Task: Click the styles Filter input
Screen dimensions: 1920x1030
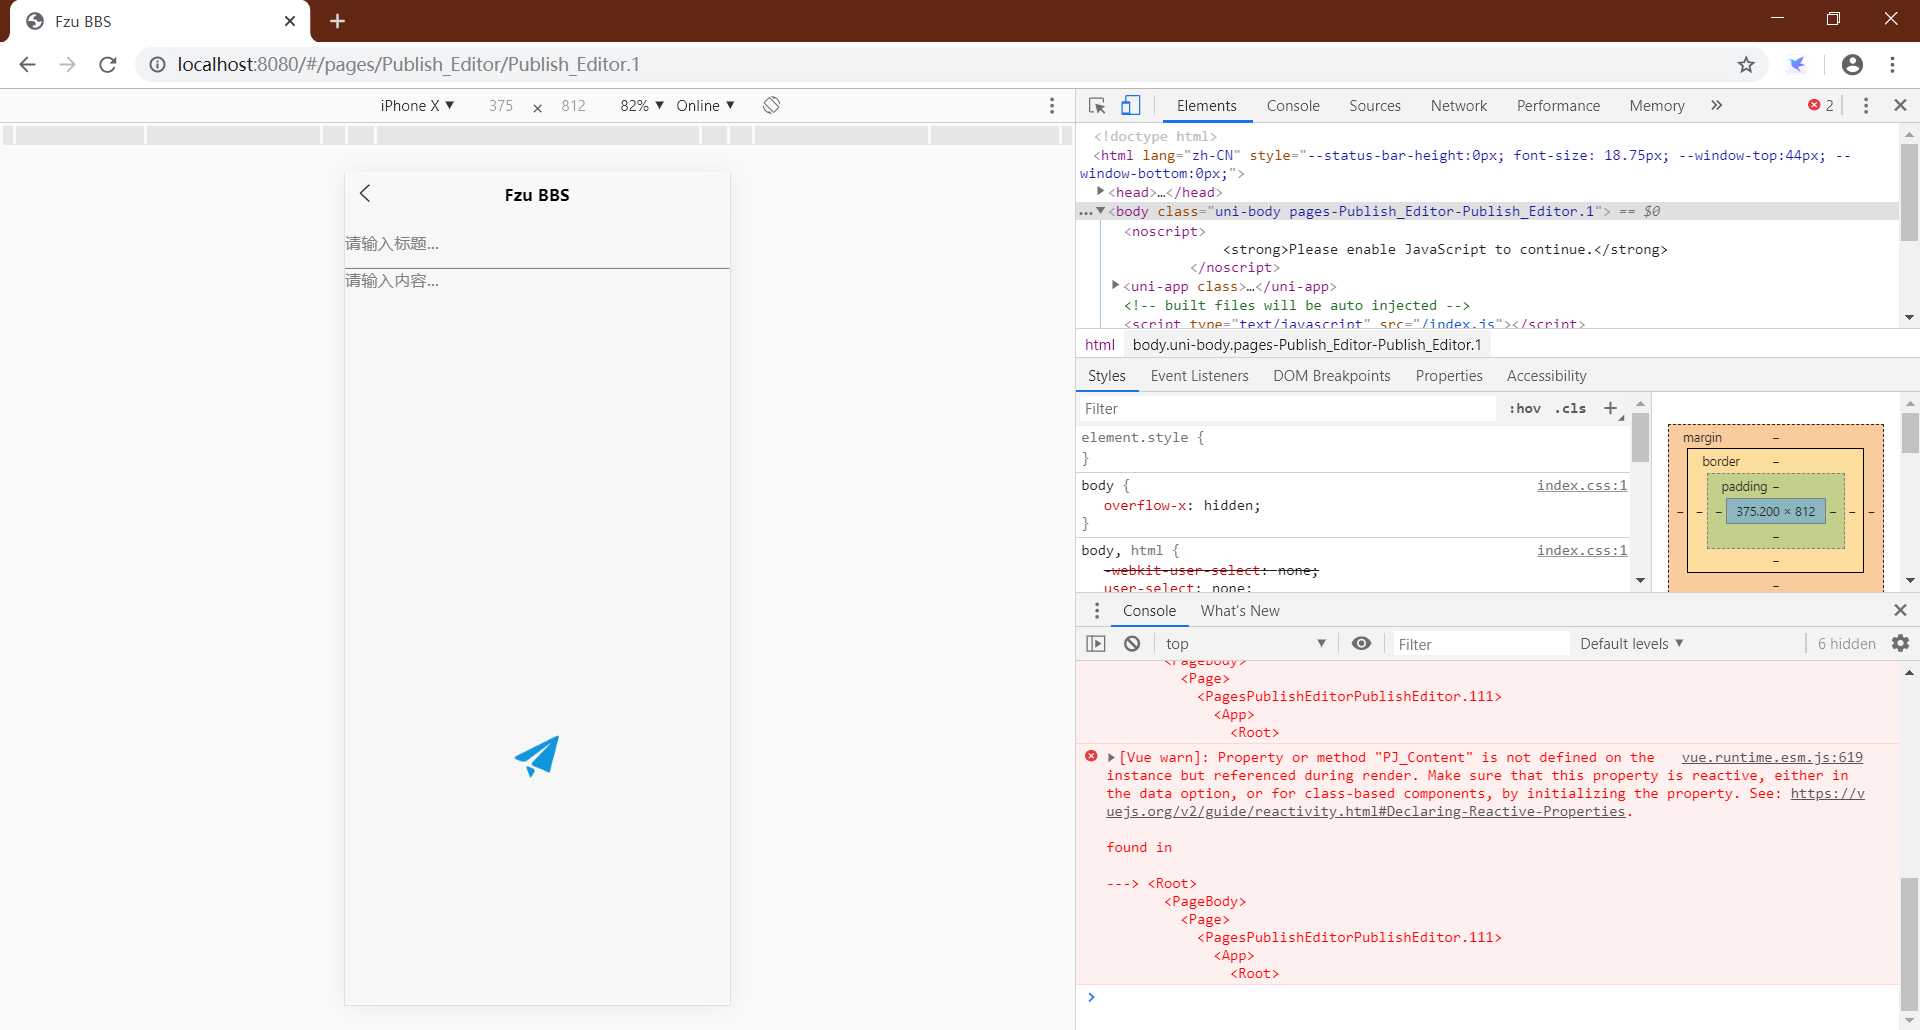Action: point(1288,408)
